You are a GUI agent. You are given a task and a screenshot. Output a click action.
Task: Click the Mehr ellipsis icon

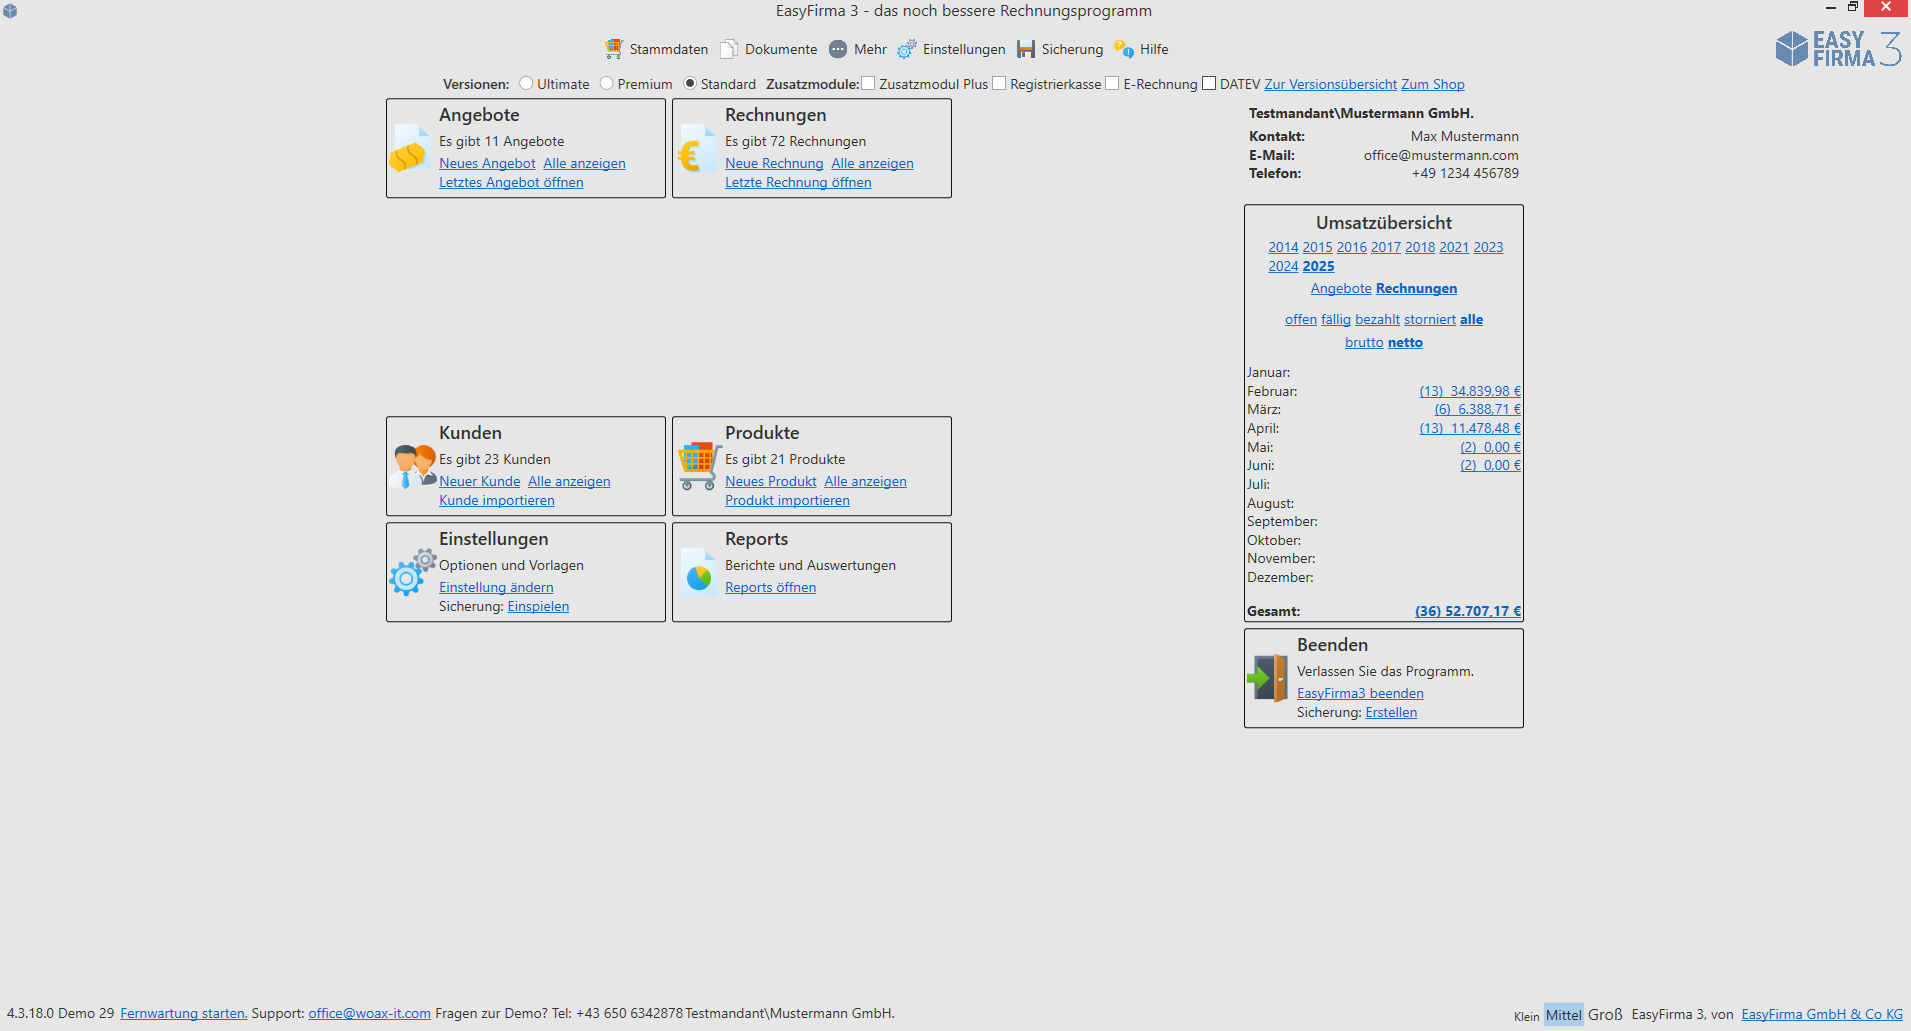click(838, 49)
